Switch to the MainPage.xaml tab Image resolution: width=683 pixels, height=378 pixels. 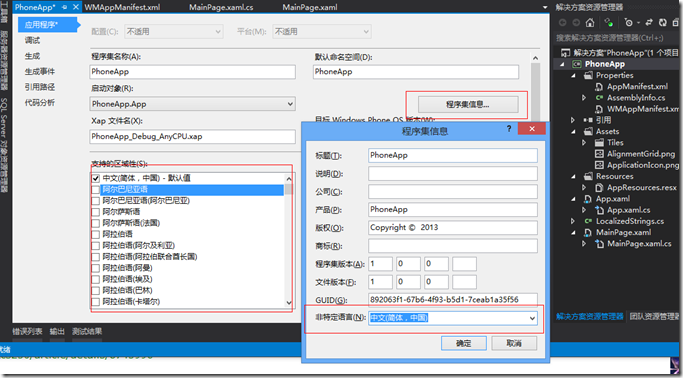coord(310,7)
